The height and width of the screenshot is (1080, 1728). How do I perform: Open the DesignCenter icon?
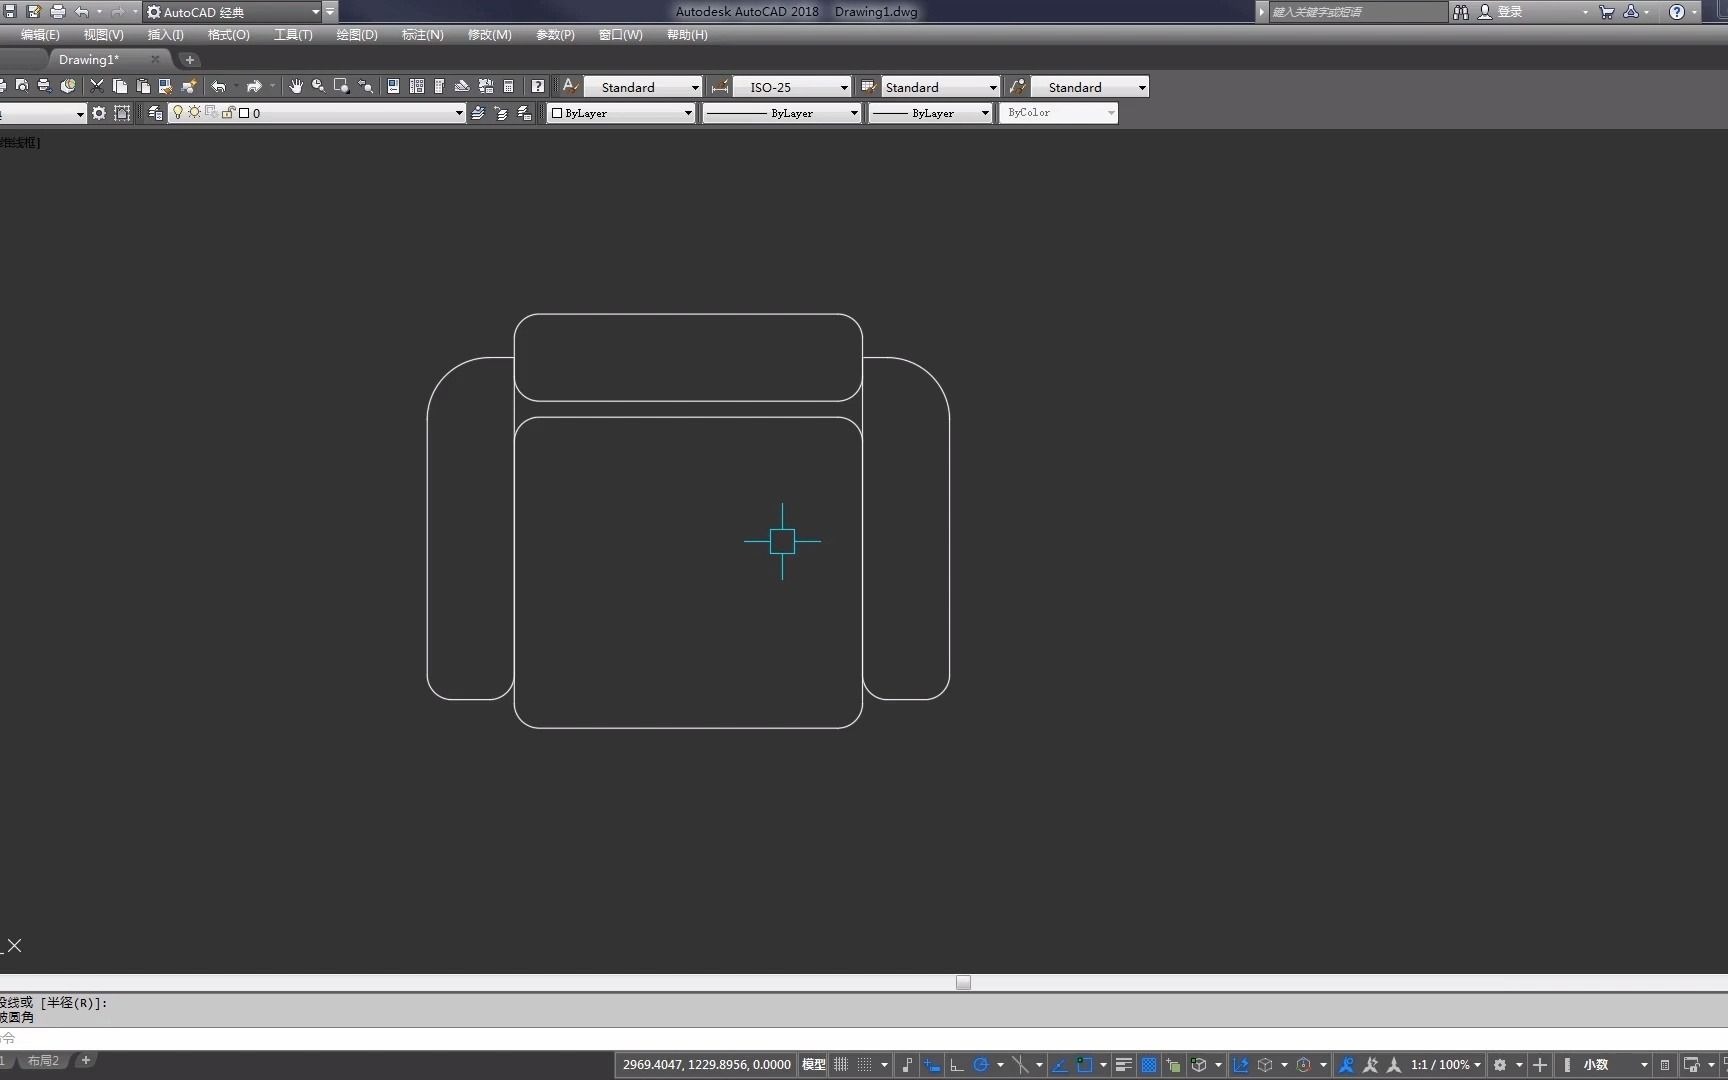[x=417, y=86]
